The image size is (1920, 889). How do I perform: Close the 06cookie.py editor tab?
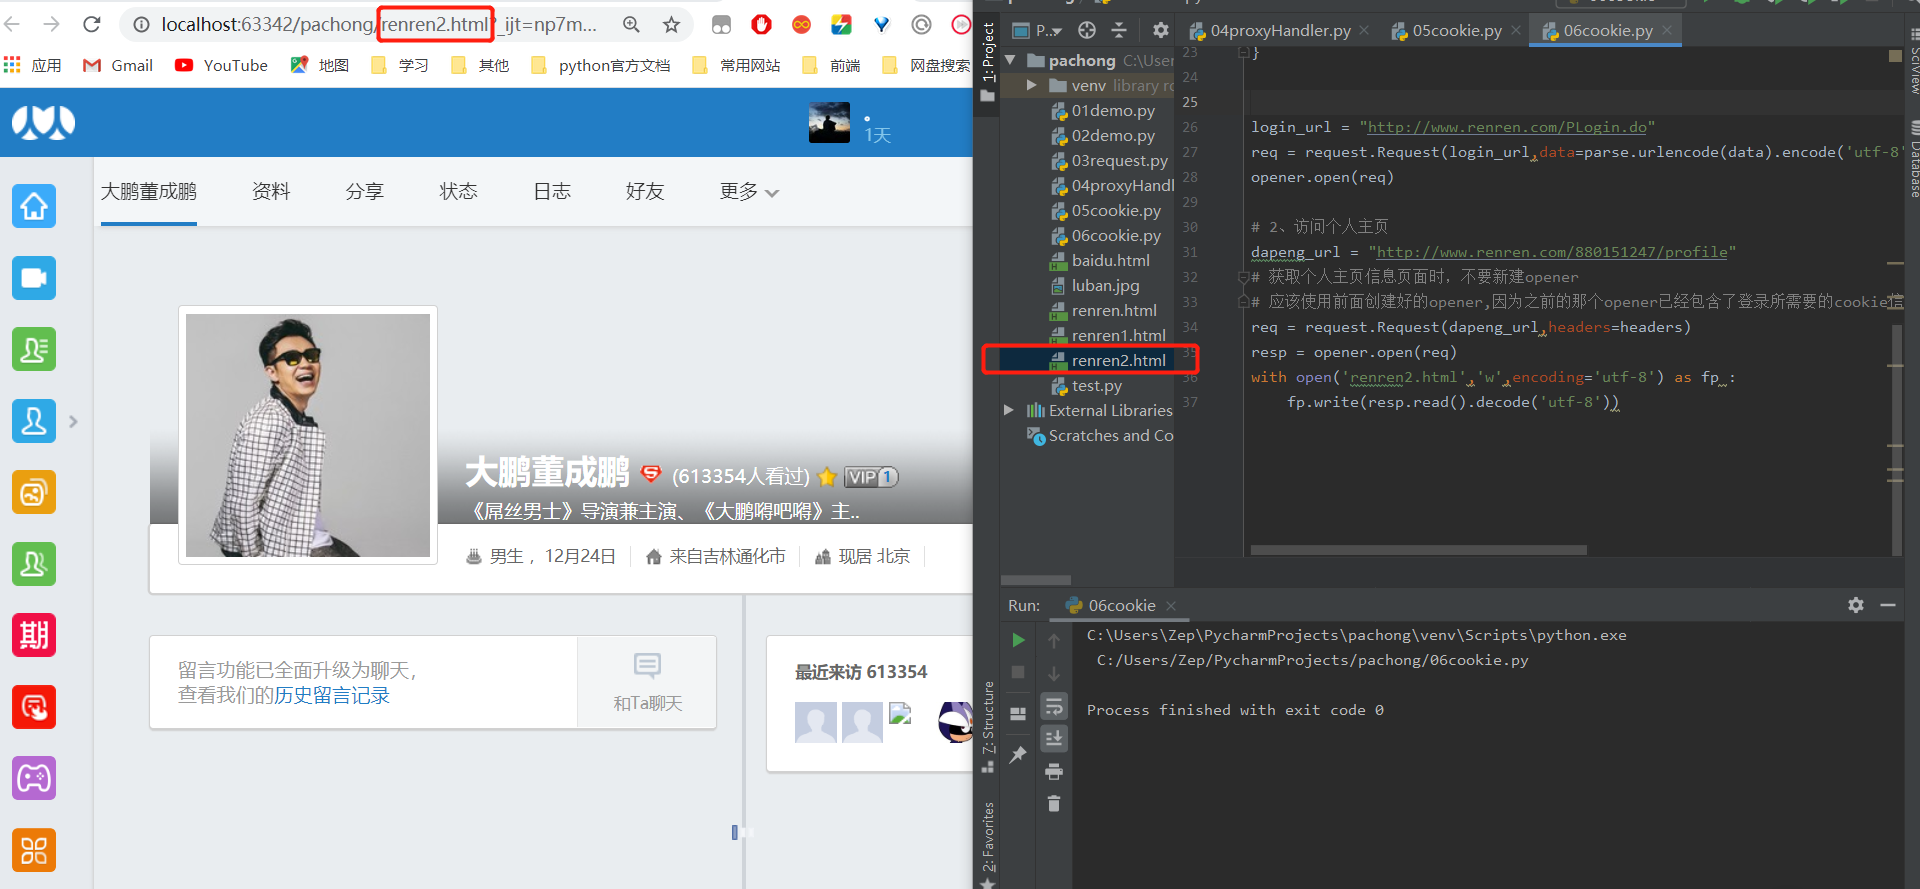1667,31
